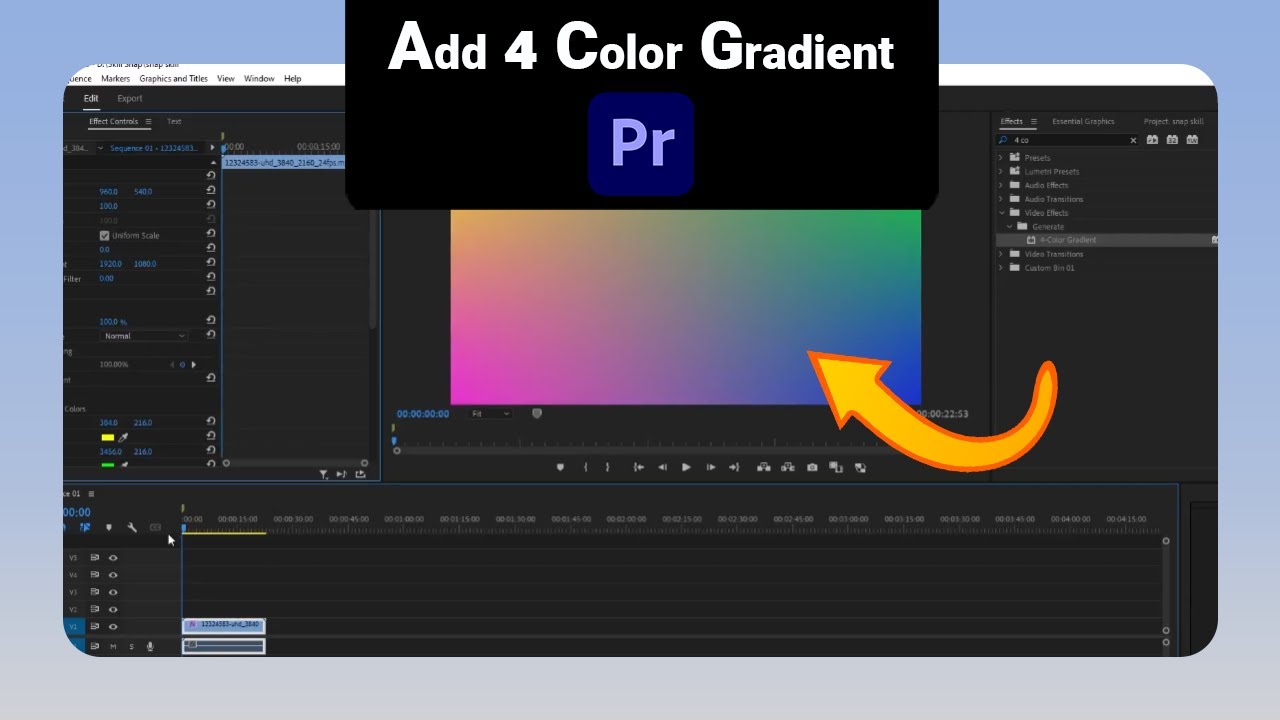
Task: Expand Custom Bin 01 folder
Action: point(1001,268)
